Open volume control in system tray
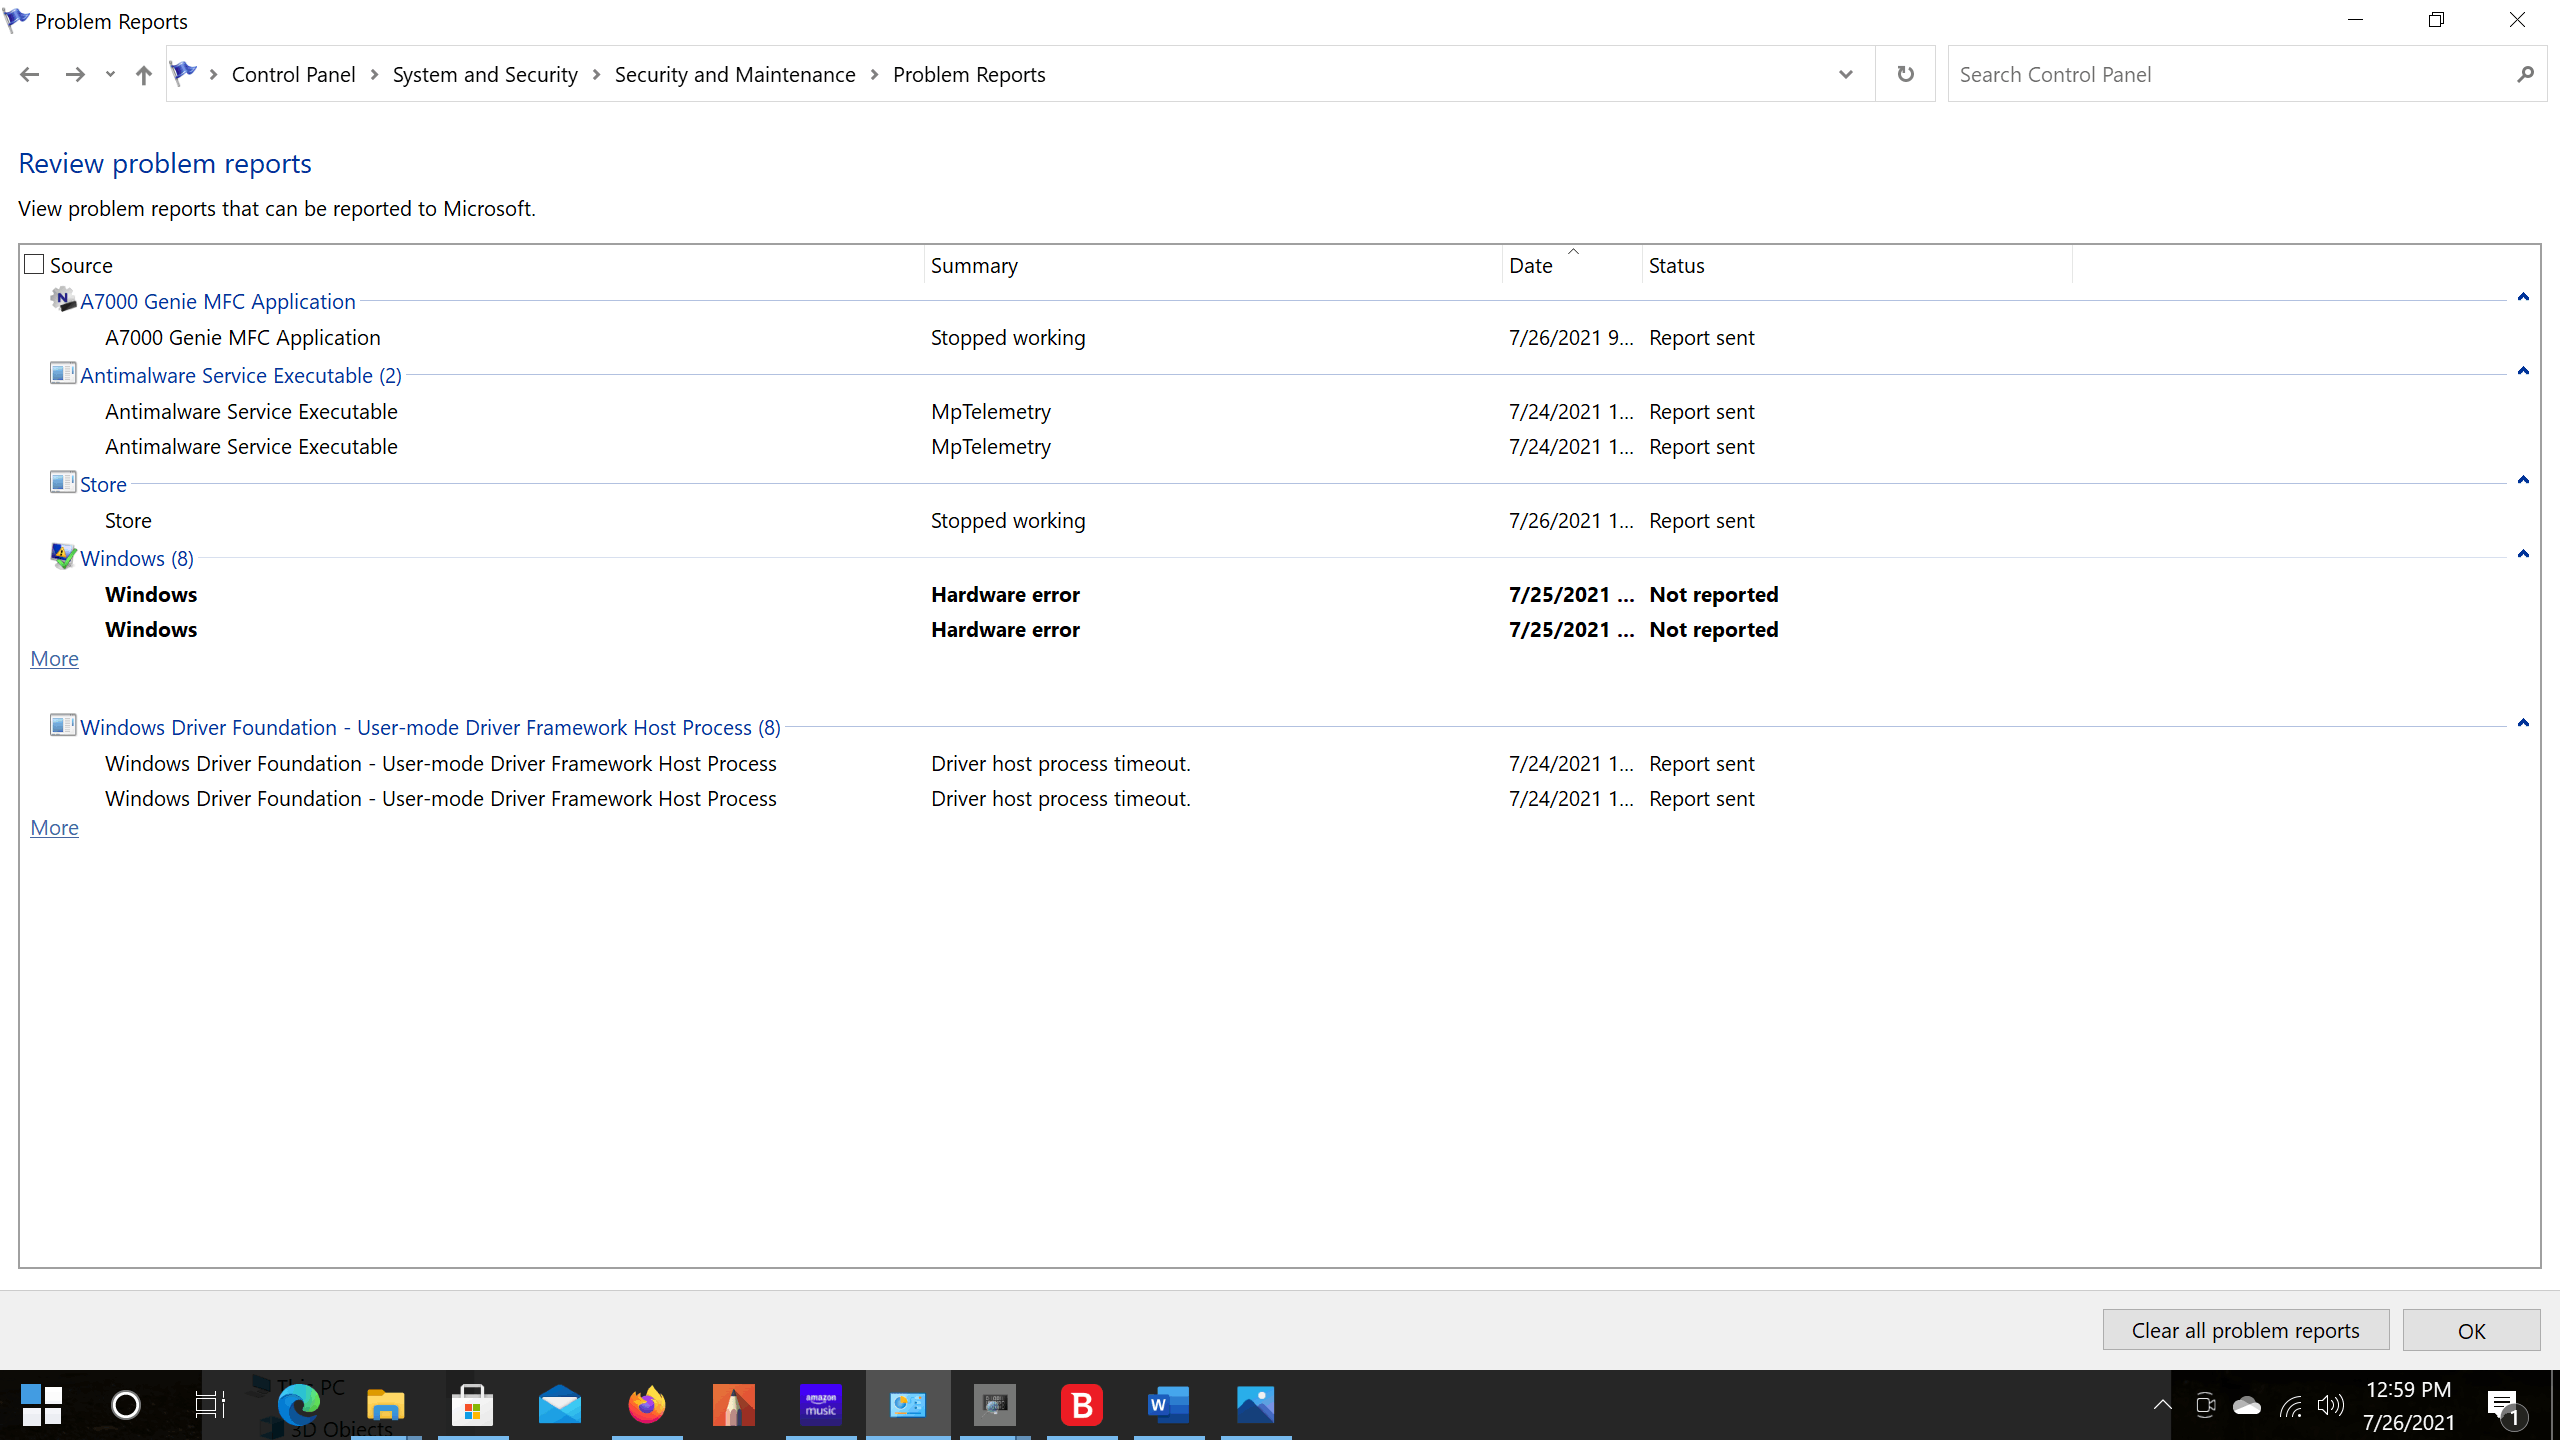The image size is (2560, 1440). click(2330, 1405)
